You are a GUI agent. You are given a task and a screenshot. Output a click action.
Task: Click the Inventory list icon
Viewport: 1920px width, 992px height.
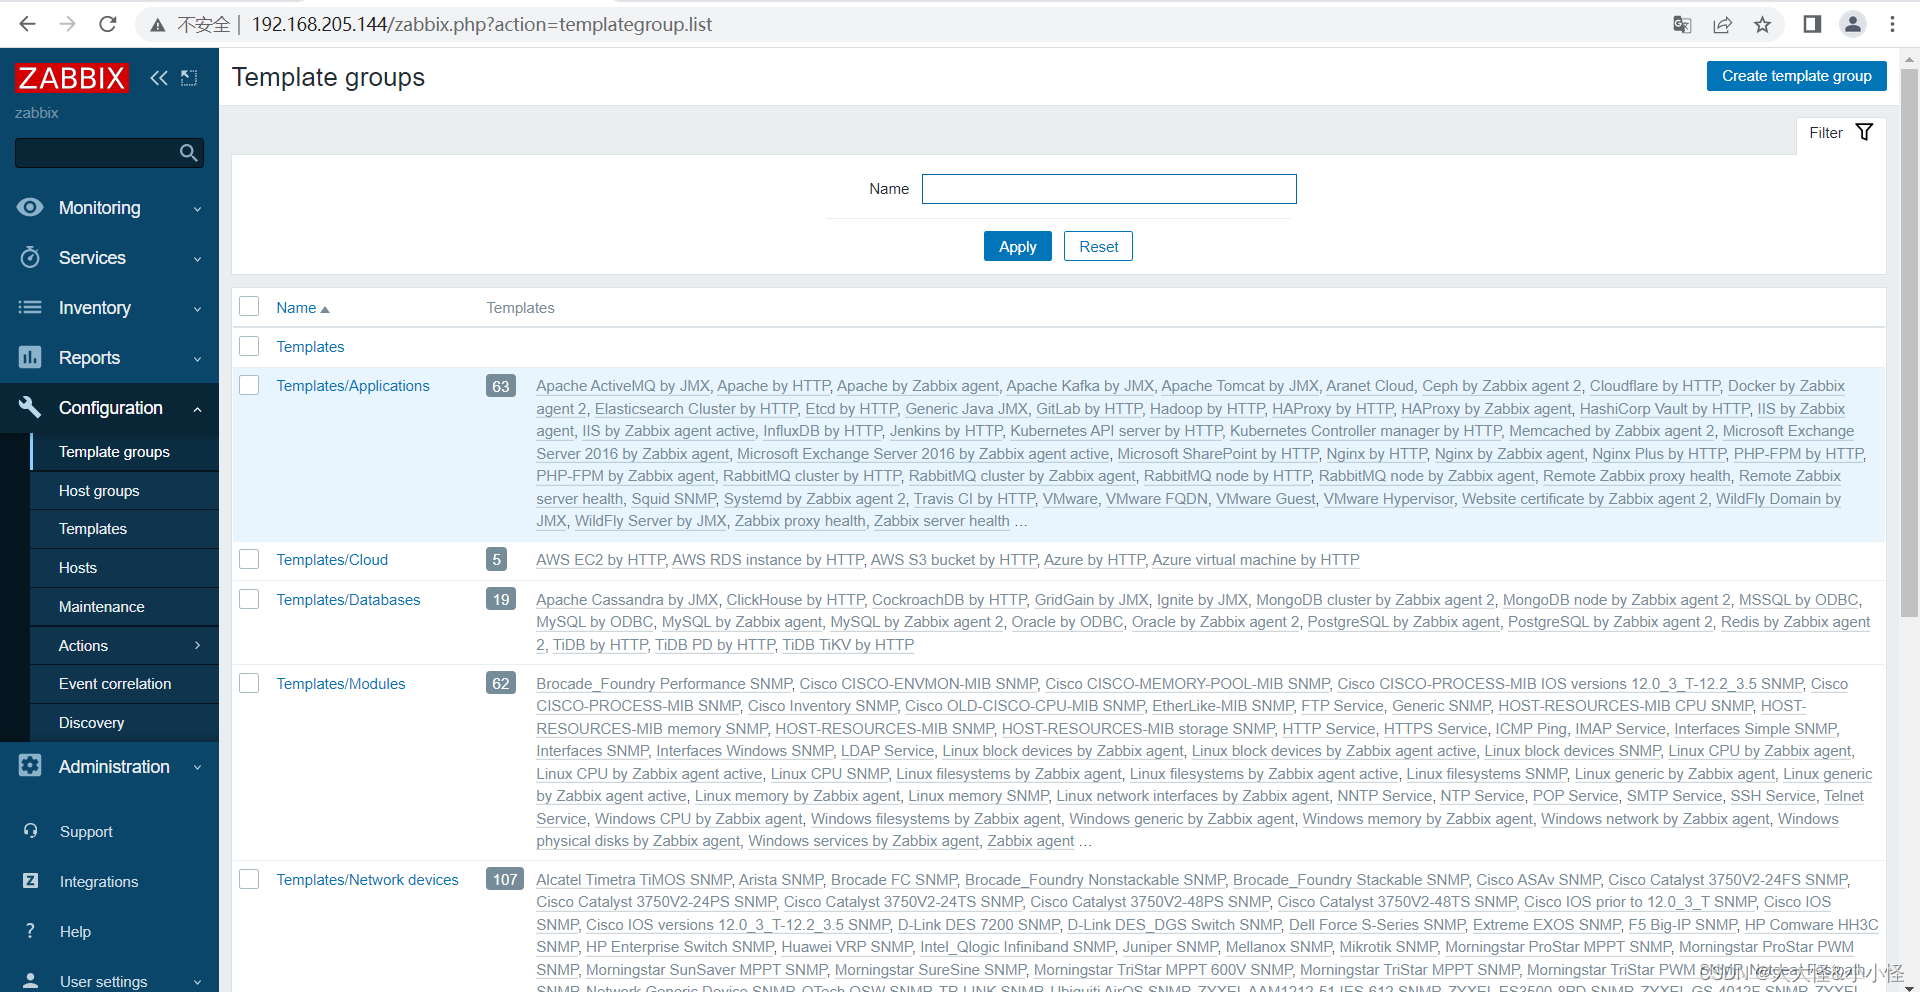[x=30, y=307]
